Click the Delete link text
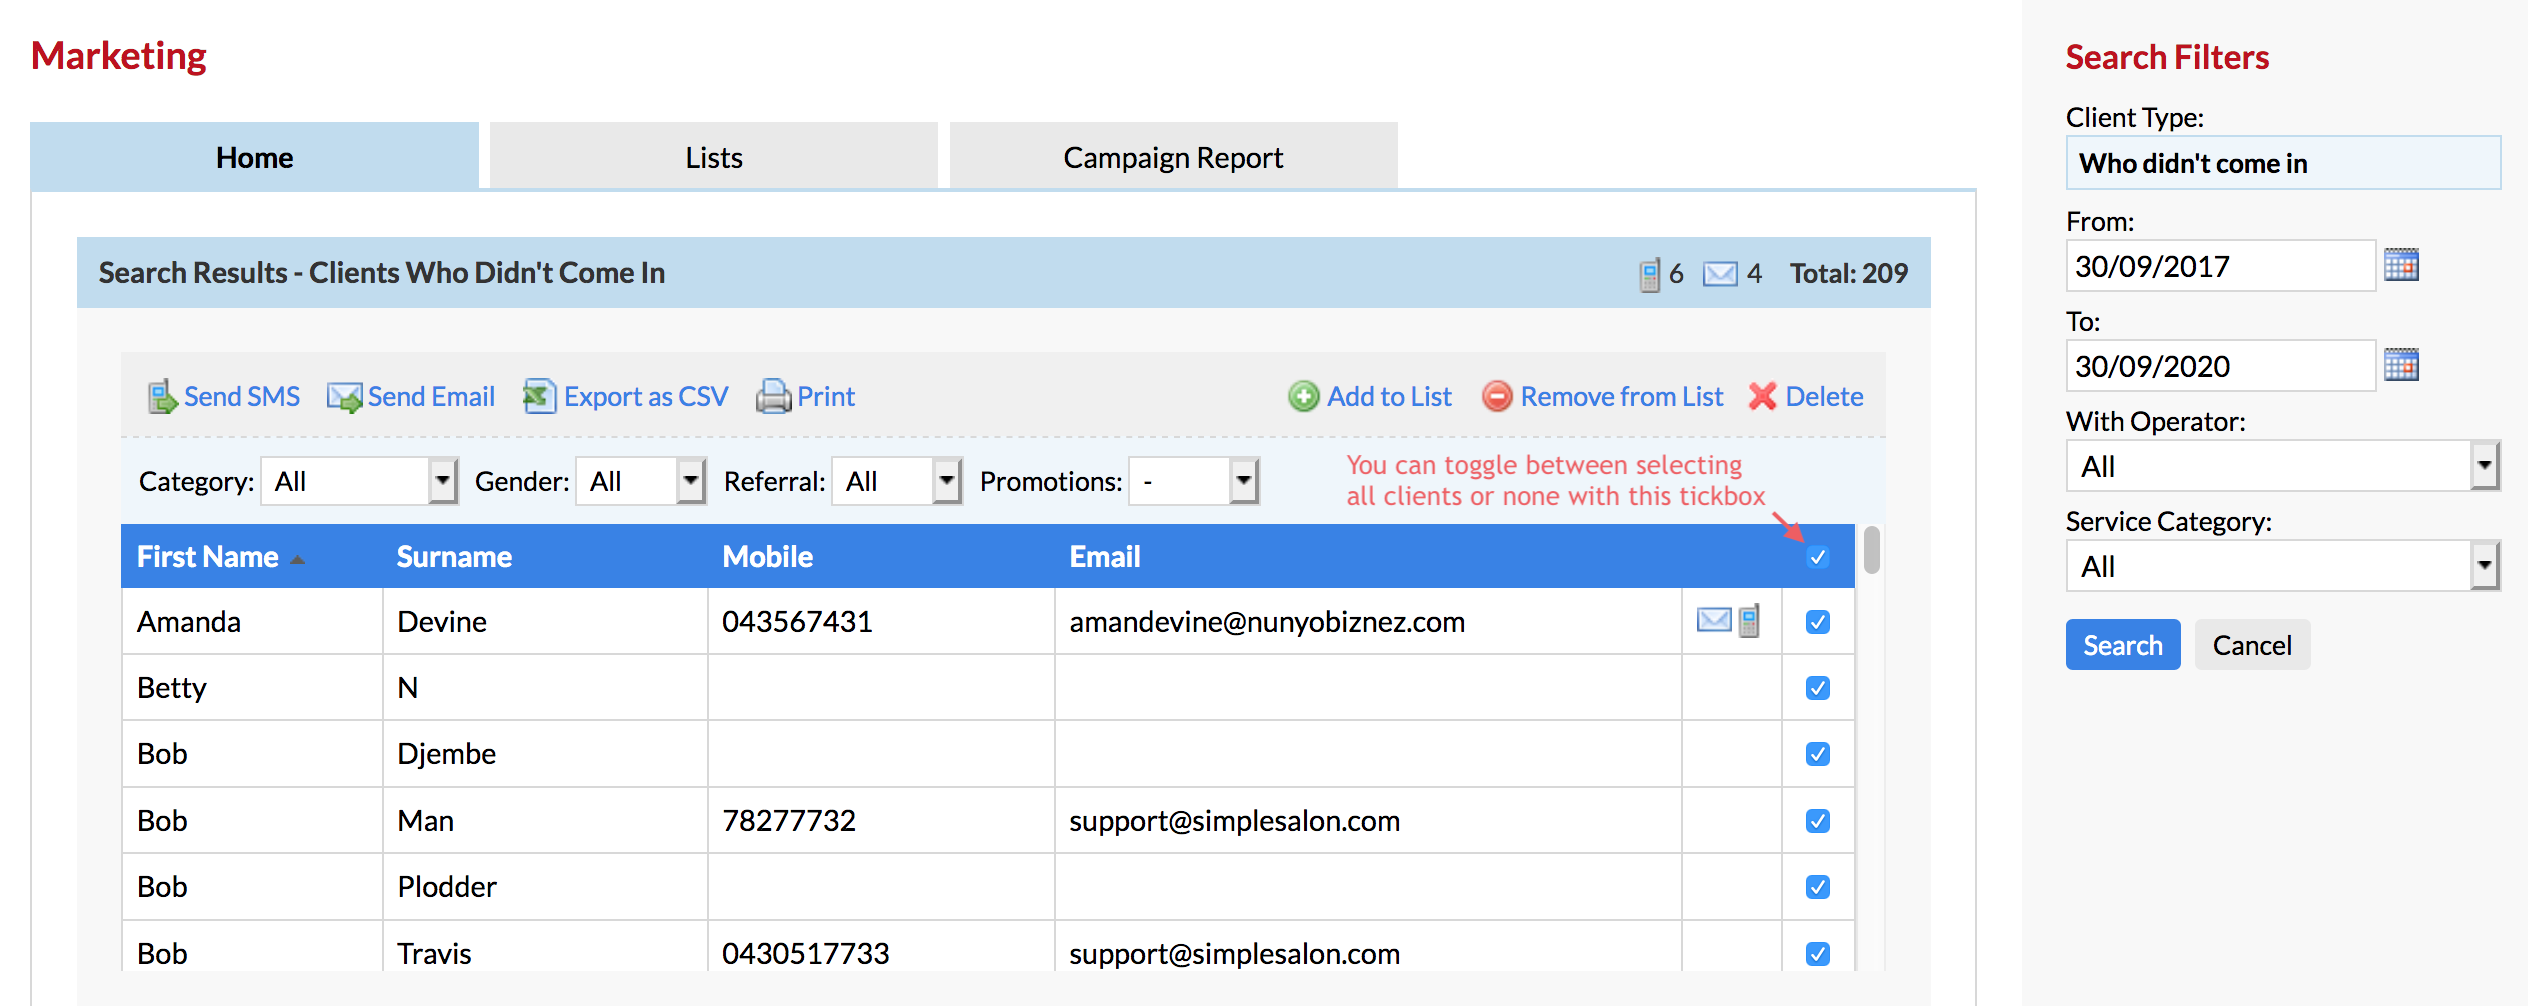The image size is (2528, 1006). coord(1824,397)
